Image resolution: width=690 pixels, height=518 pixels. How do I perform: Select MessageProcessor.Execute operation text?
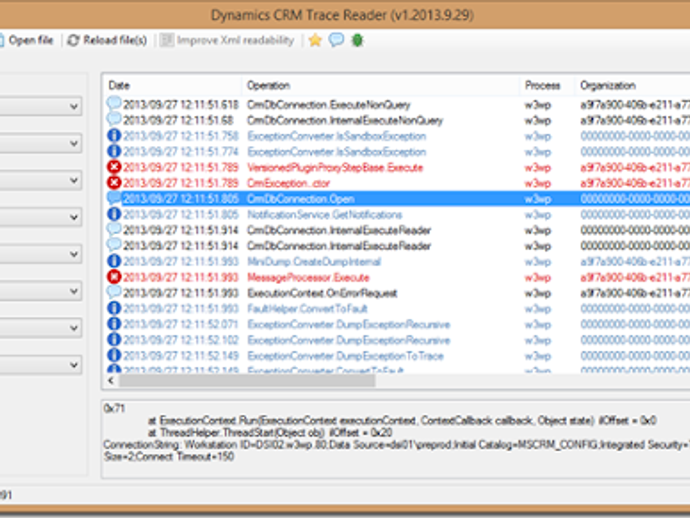[x=308, y=278]
